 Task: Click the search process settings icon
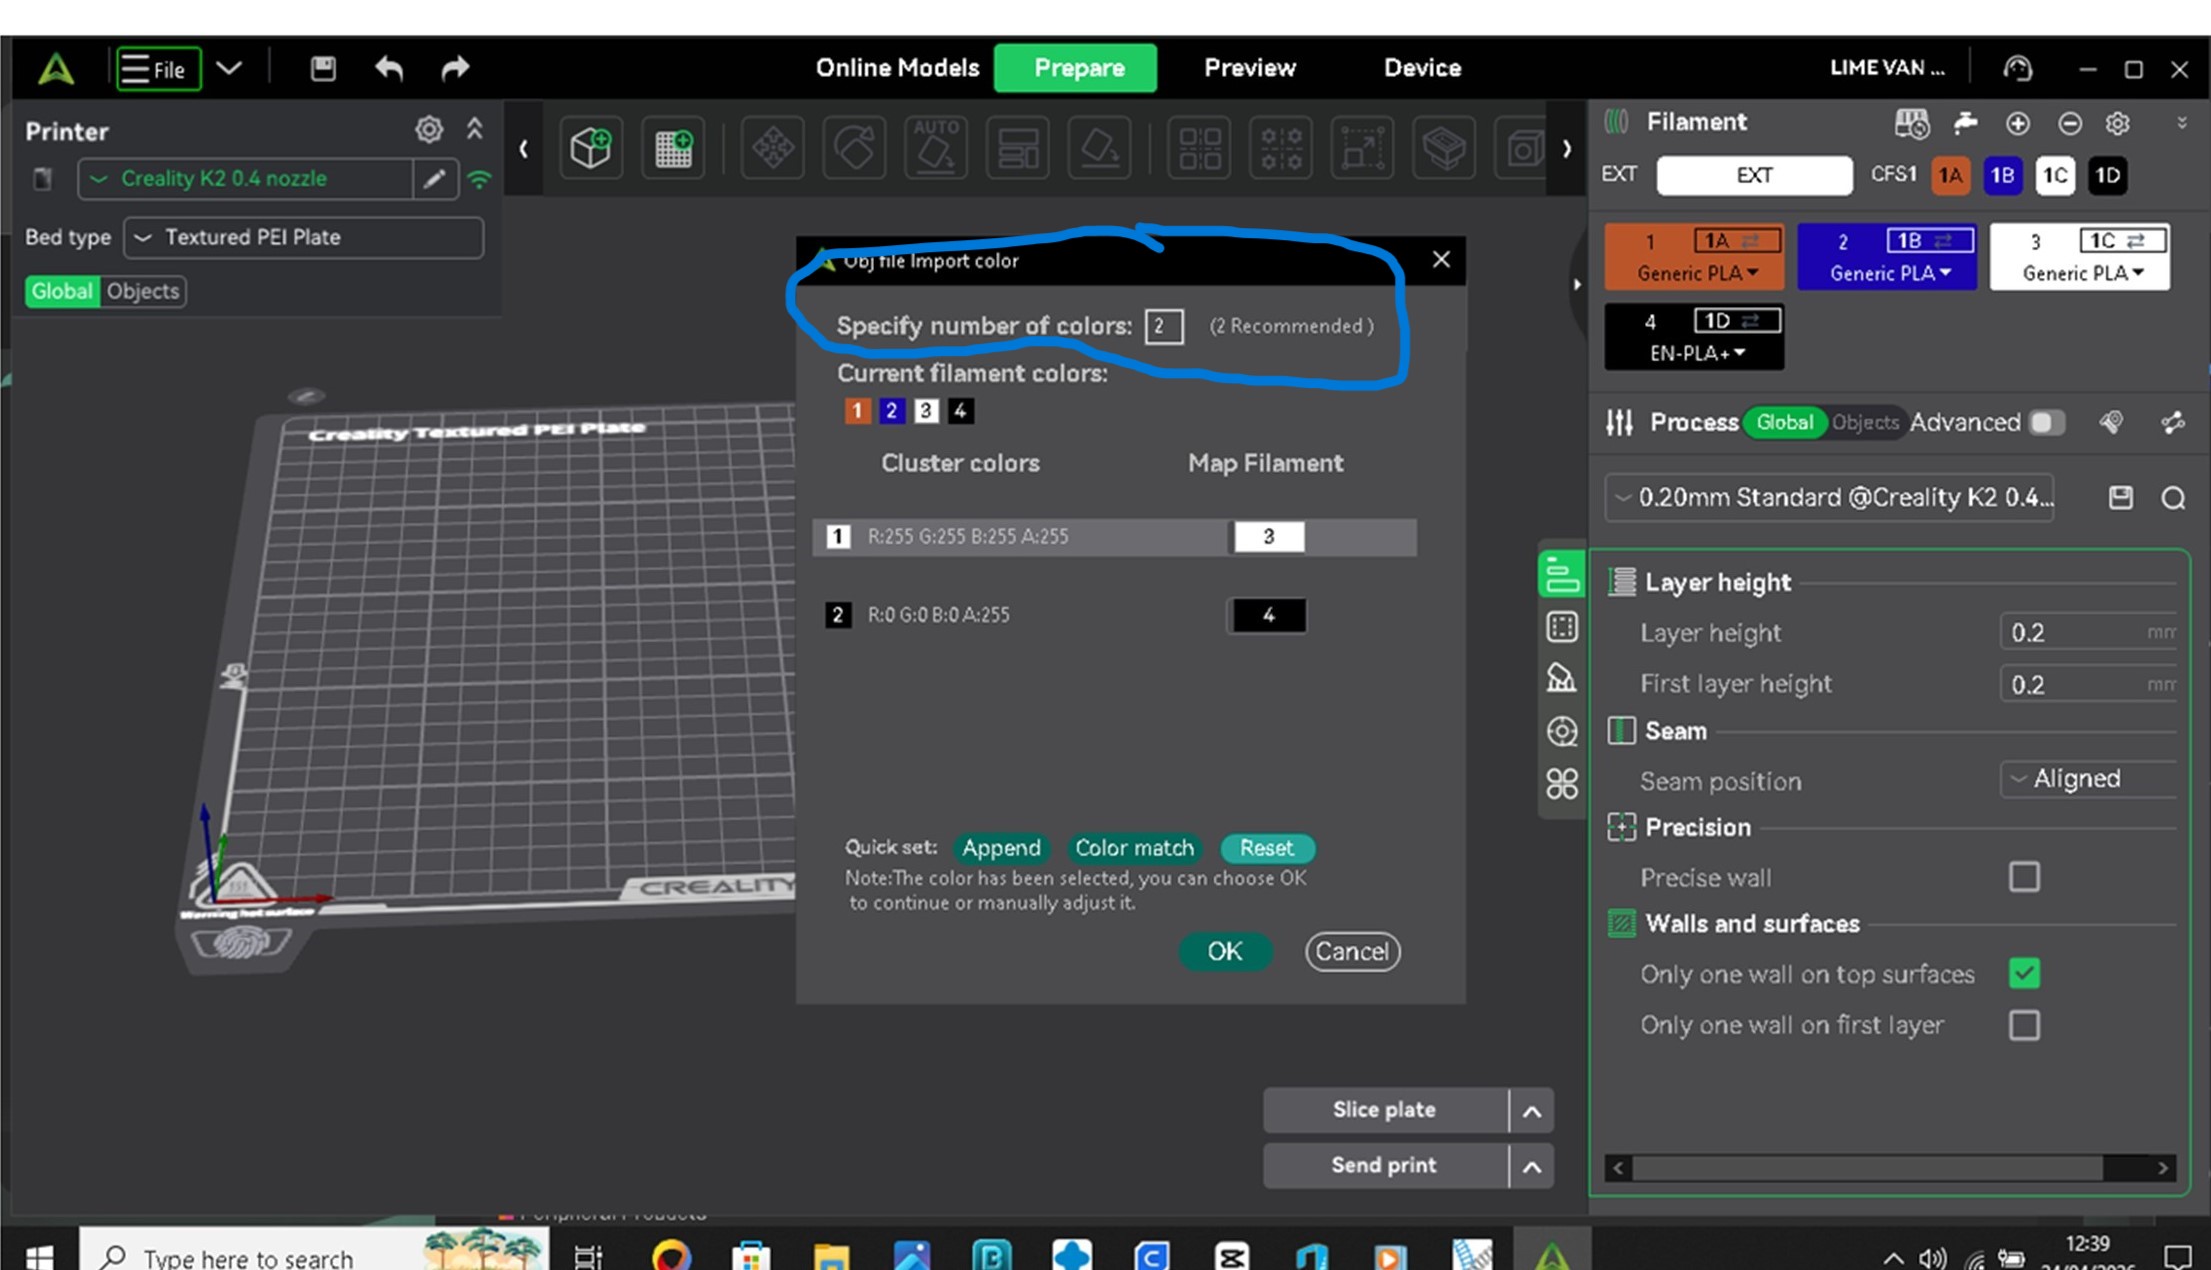[2172, 498]
